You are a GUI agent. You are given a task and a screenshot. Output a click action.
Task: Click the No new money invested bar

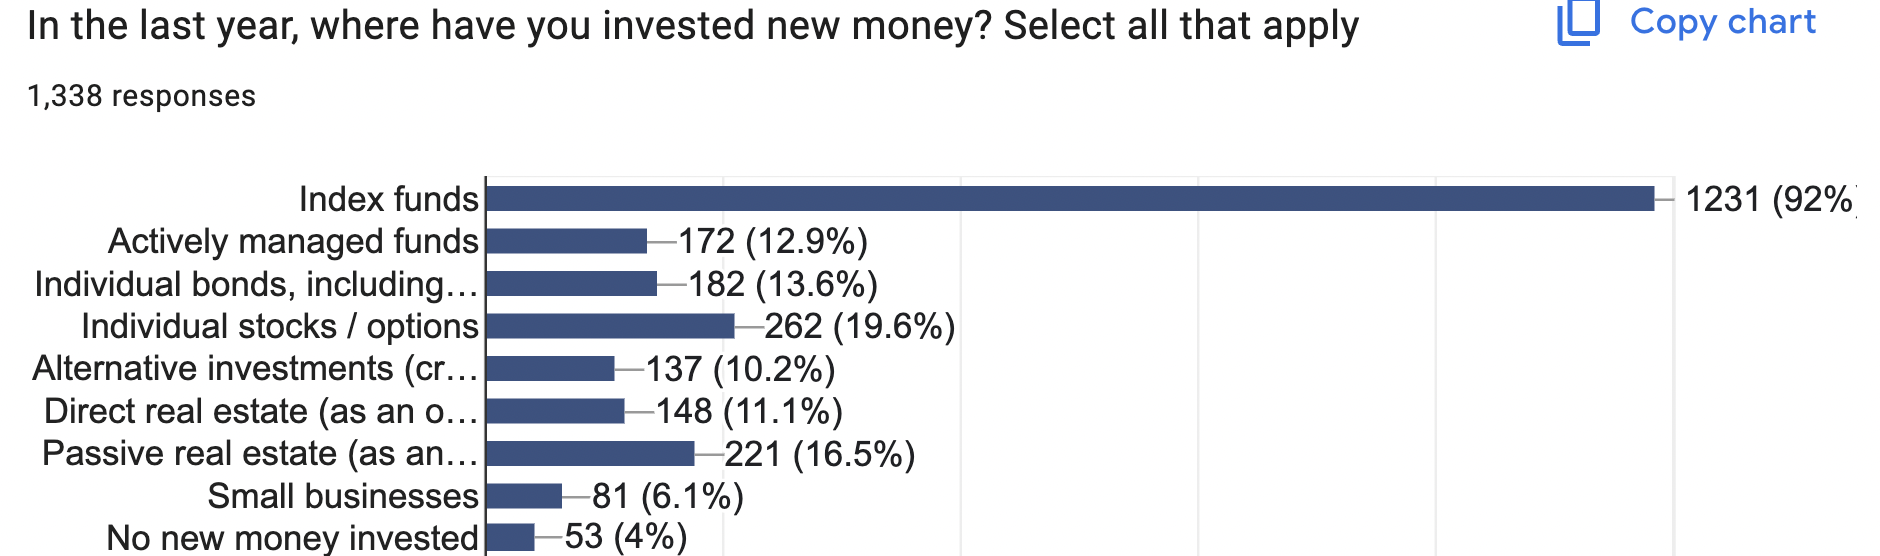tap(510, 538)
